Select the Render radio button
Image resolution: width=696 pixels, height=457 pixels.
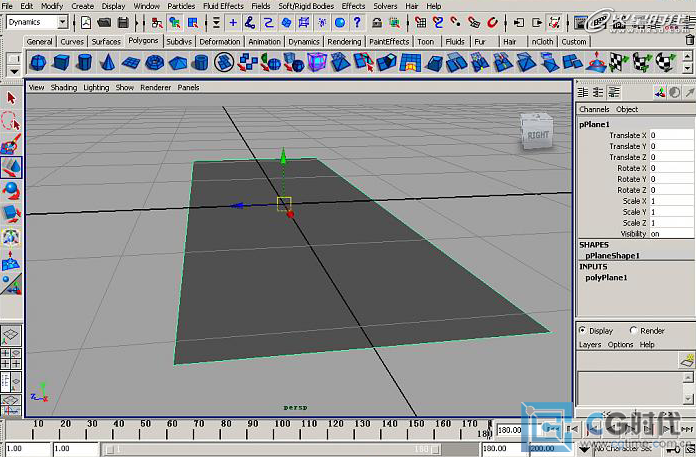[634, 330]
